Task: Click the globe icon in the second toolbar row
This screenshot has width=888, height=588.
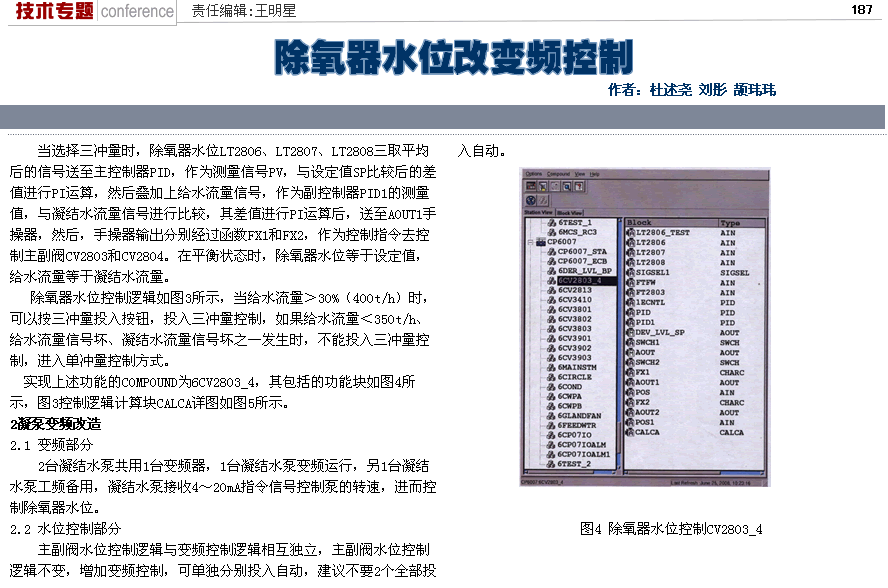Action: 530,199
